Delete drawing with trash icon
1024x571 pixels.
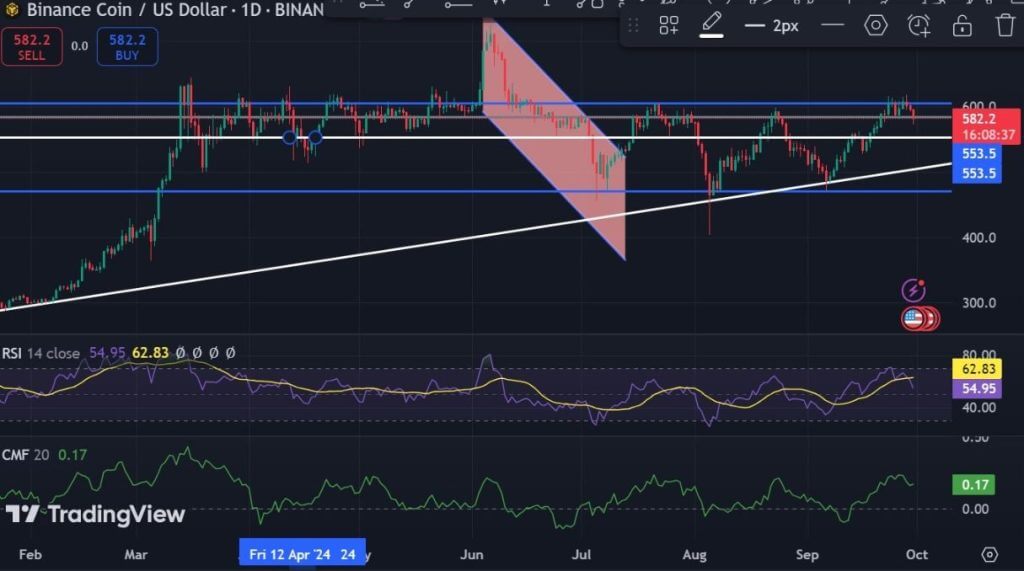coord(1005,25)
